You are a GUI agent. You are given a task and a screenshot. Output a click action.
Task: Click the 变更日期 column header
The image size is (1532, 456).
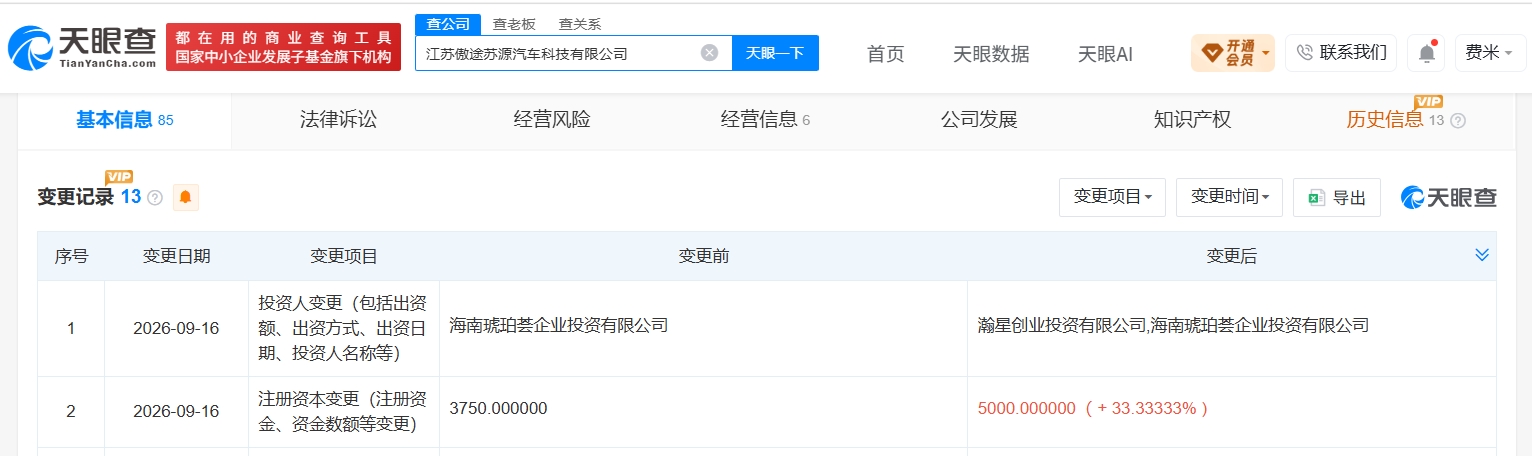point(176,256)
